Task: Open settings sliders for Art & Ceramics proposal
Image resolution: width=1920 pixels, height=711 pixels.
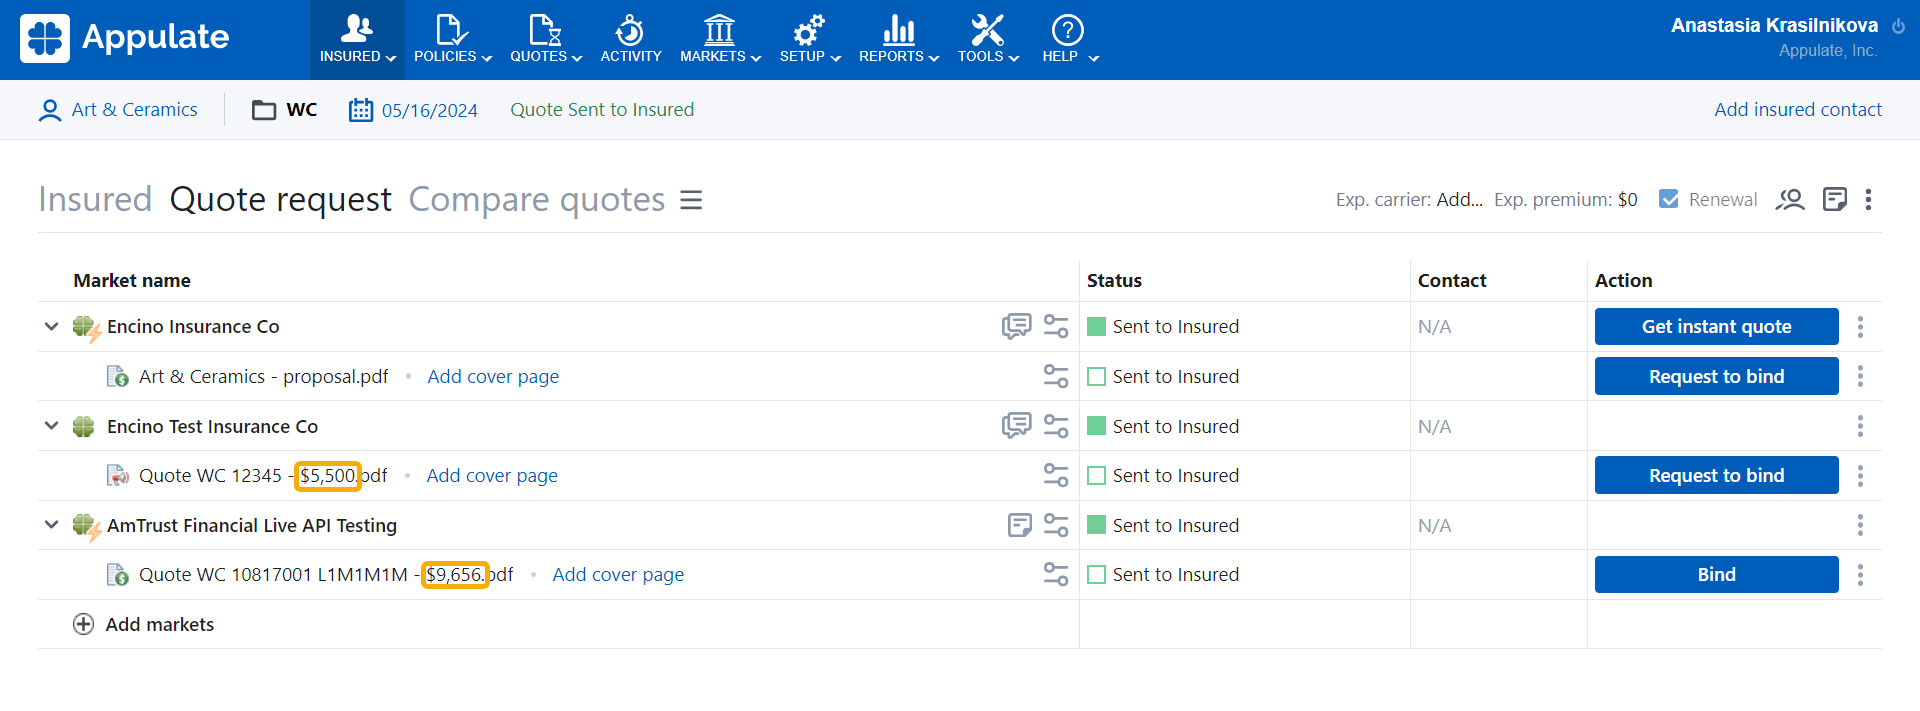Action: click(1056, 376)
